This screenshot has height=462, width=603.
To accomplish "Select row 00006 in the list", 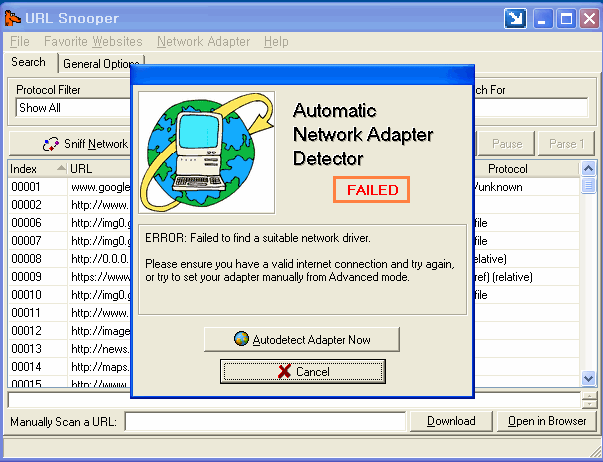I will tap(69, 223).
